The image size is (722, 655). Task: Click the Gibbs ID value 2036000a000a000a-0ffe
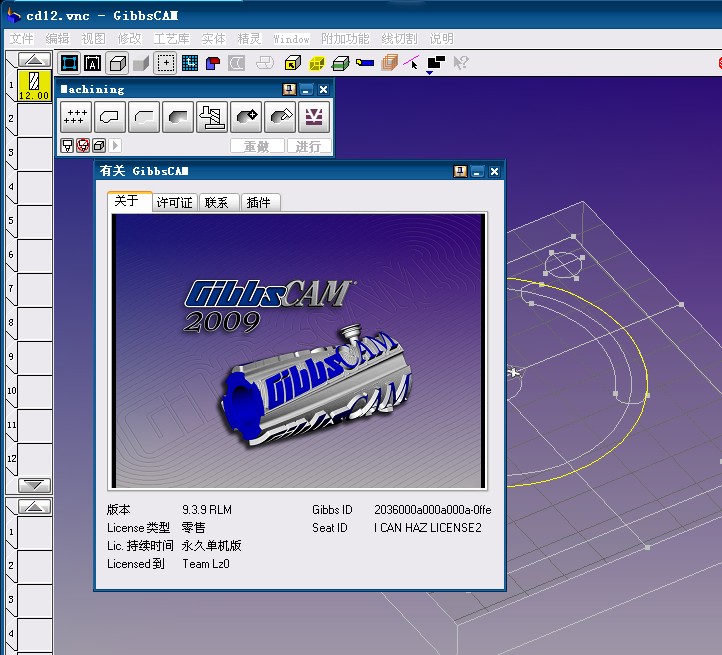(433, 510)
